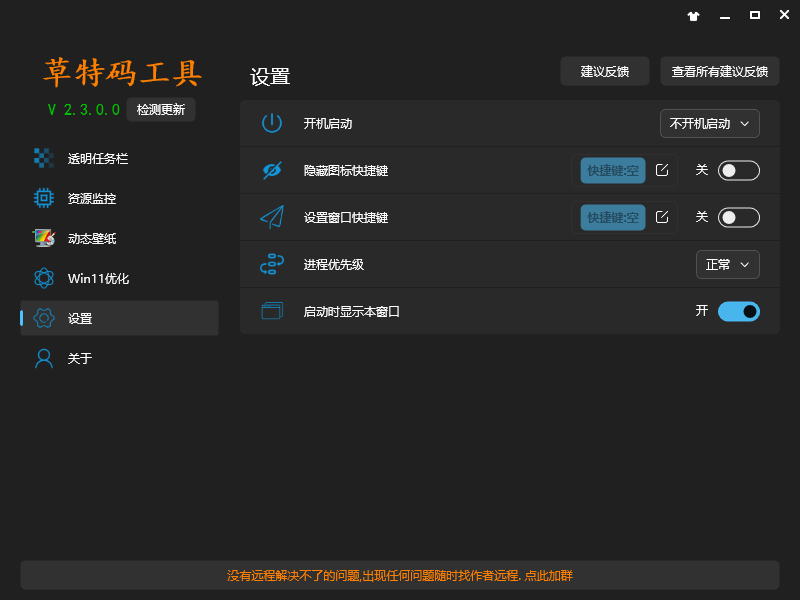Click the 设置 page heading

(x=270, y=77)
